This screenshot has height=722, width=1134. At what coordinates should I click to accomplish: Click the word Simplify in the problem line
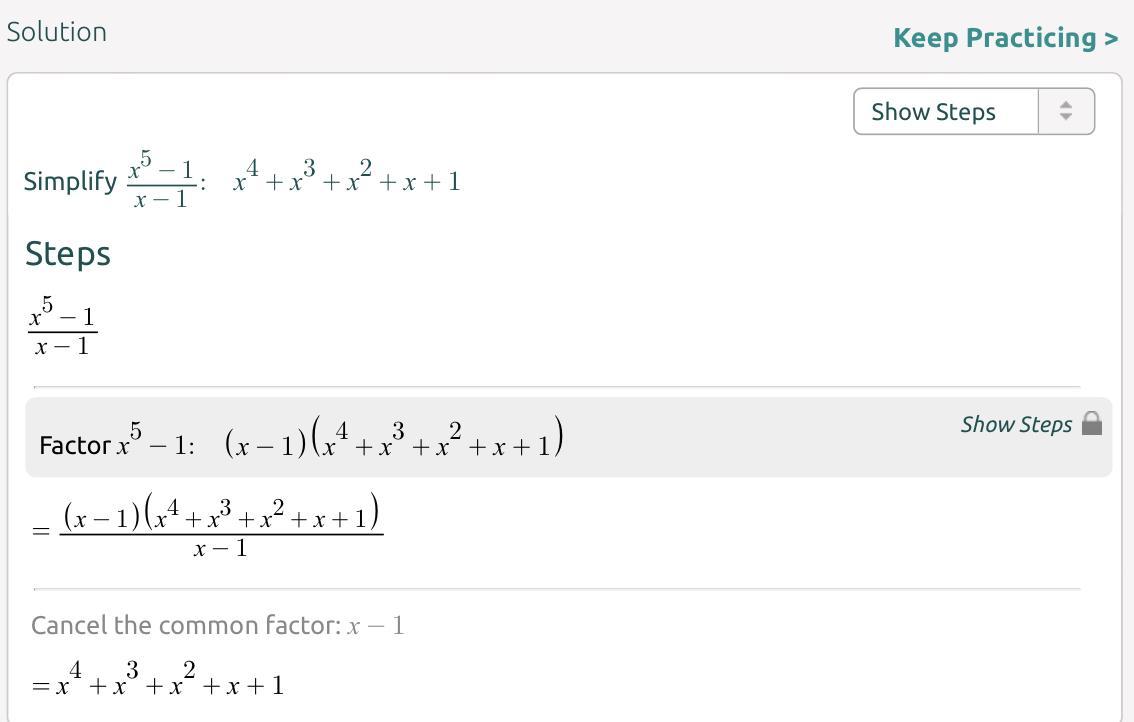point(70,182)
